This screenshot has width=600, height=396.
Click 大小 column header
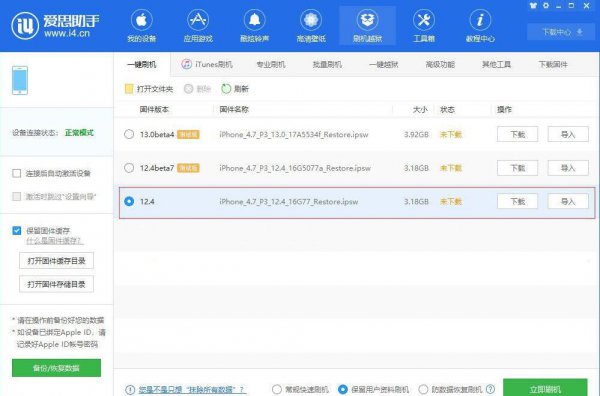click(420, 109)
